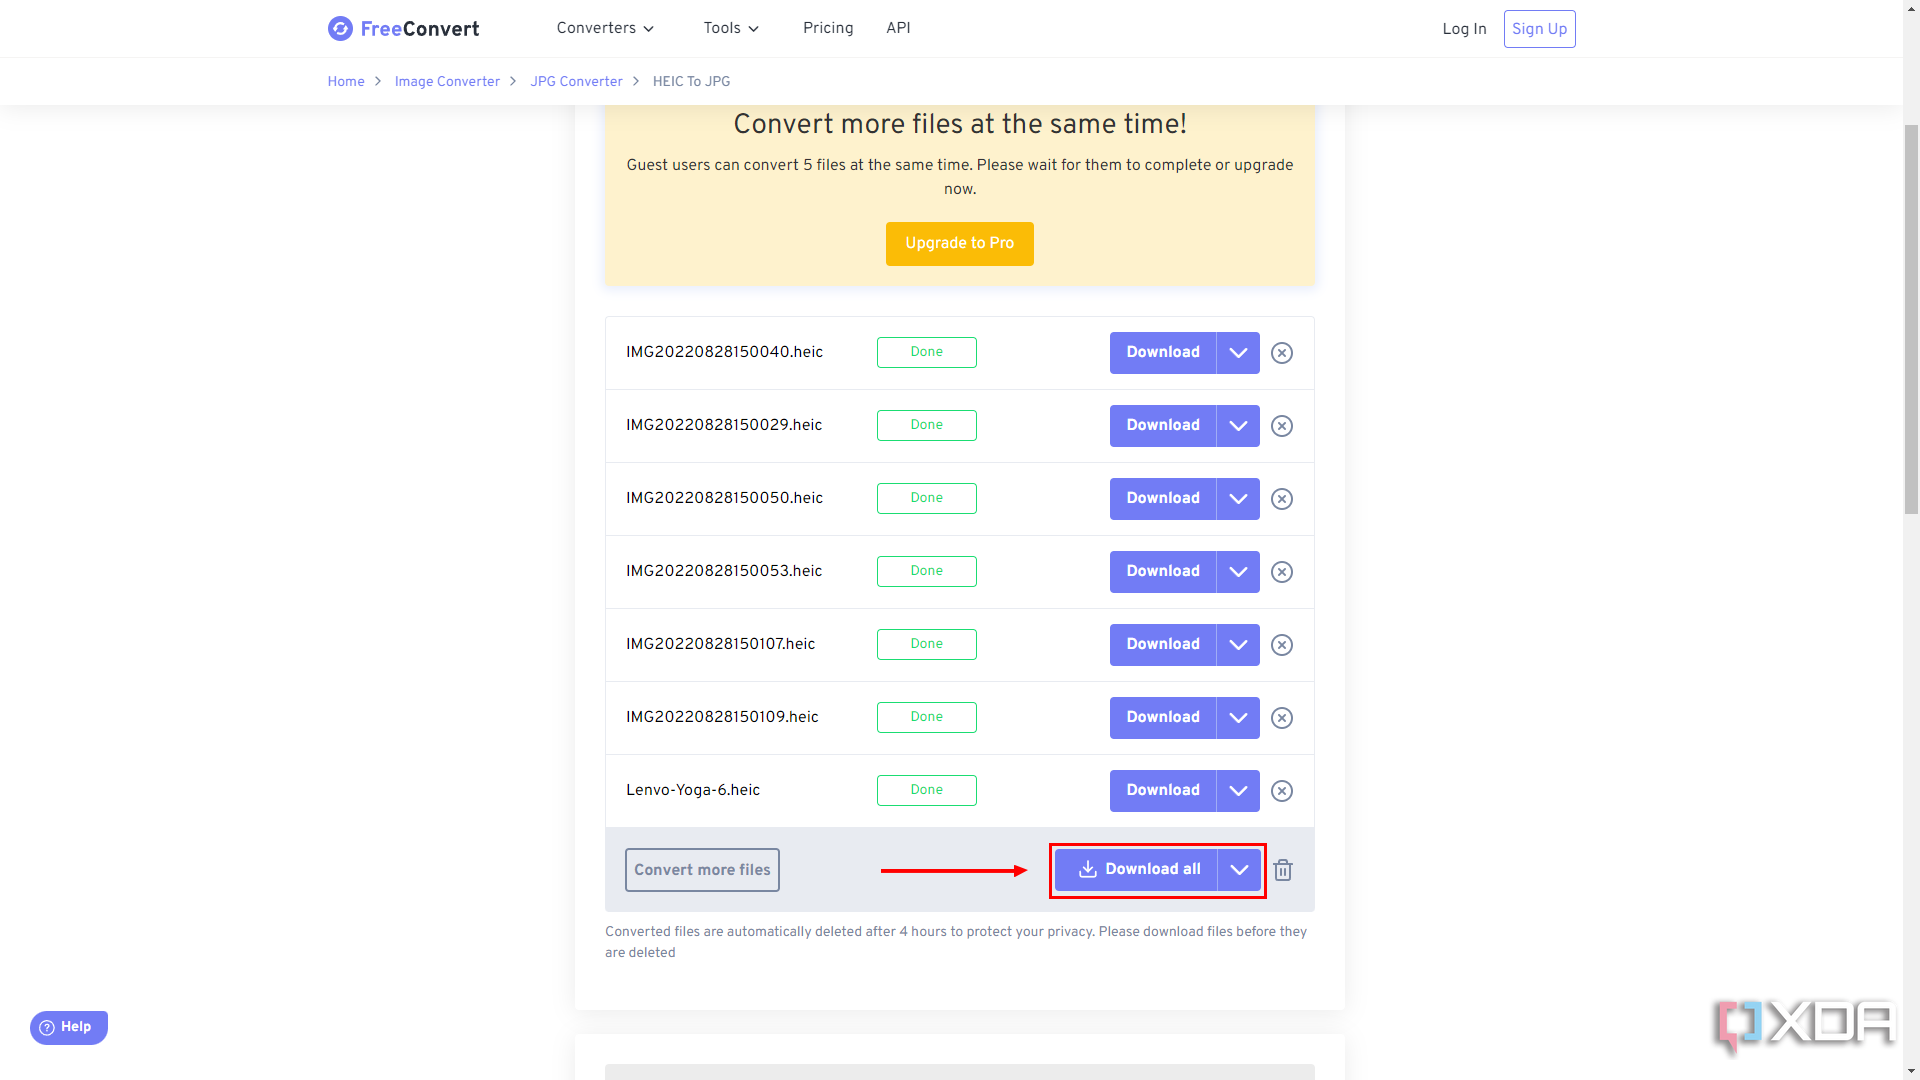Viewport: 1920px width, 1080px height.
Task: Click the Done status badge for IMG20220828150109.heic
Action: point(926,717)
